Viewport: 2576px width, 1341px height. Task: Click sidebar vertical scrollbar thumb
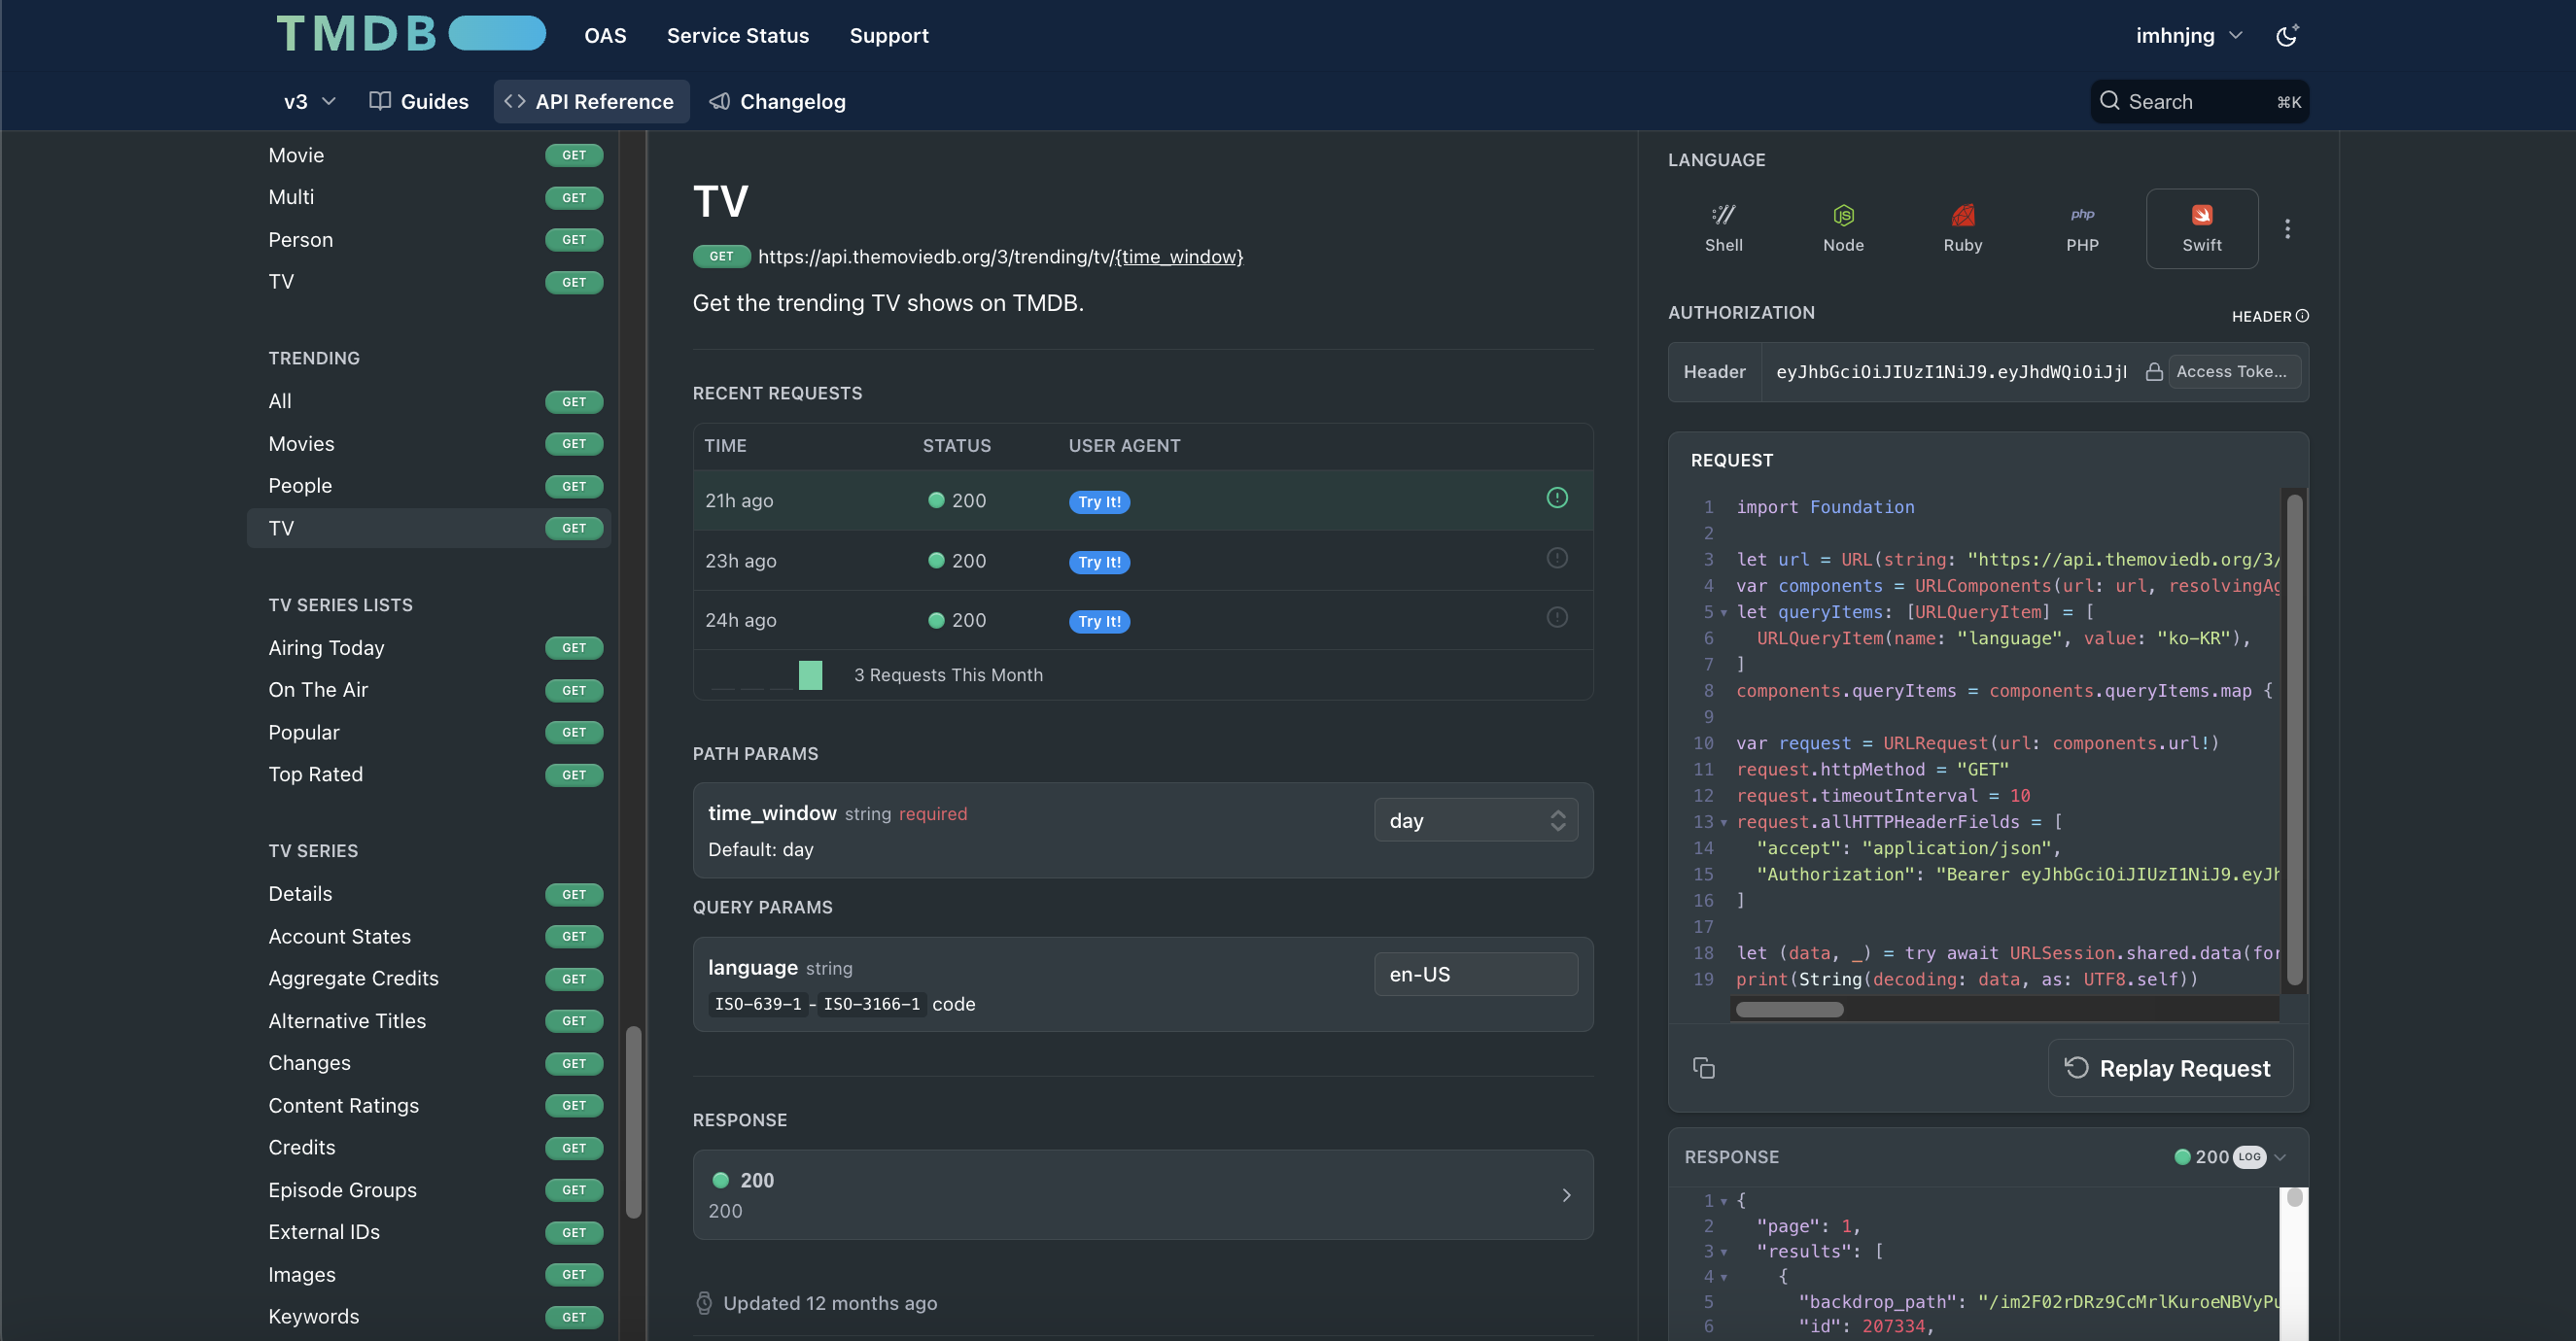(x=633, y=1122)
